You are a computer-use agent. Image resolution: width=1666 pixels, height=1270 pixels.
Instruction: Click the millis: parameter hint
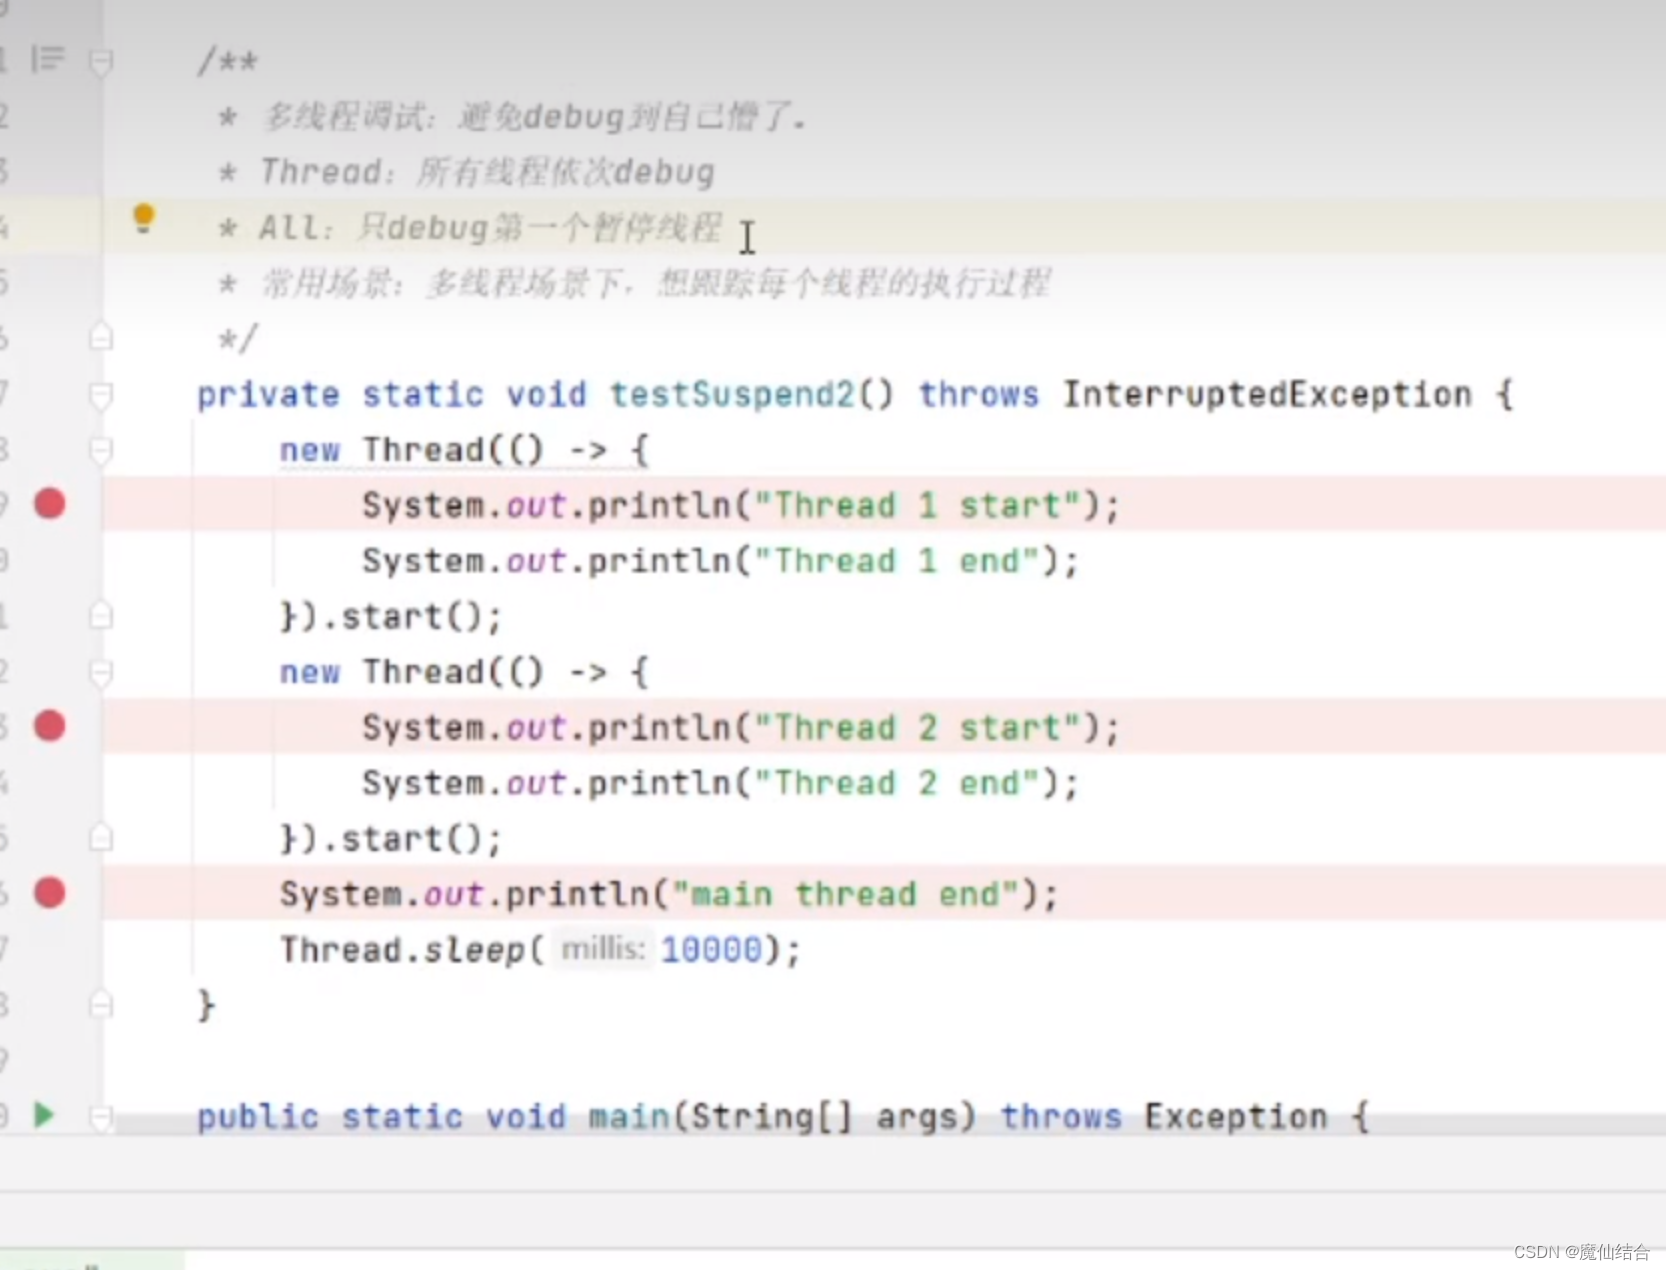tap(603, 948)
